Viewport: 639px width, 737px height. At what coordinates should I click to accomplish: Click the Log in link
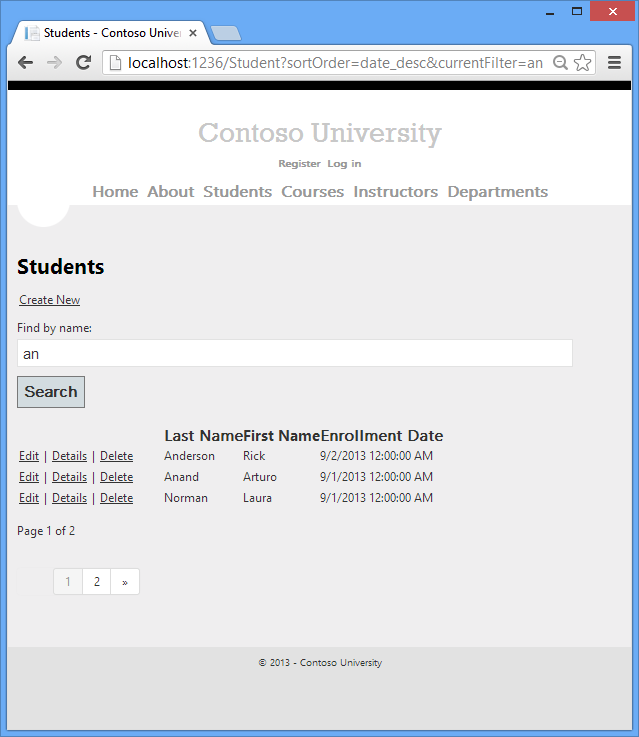click(x=344, y=164)
